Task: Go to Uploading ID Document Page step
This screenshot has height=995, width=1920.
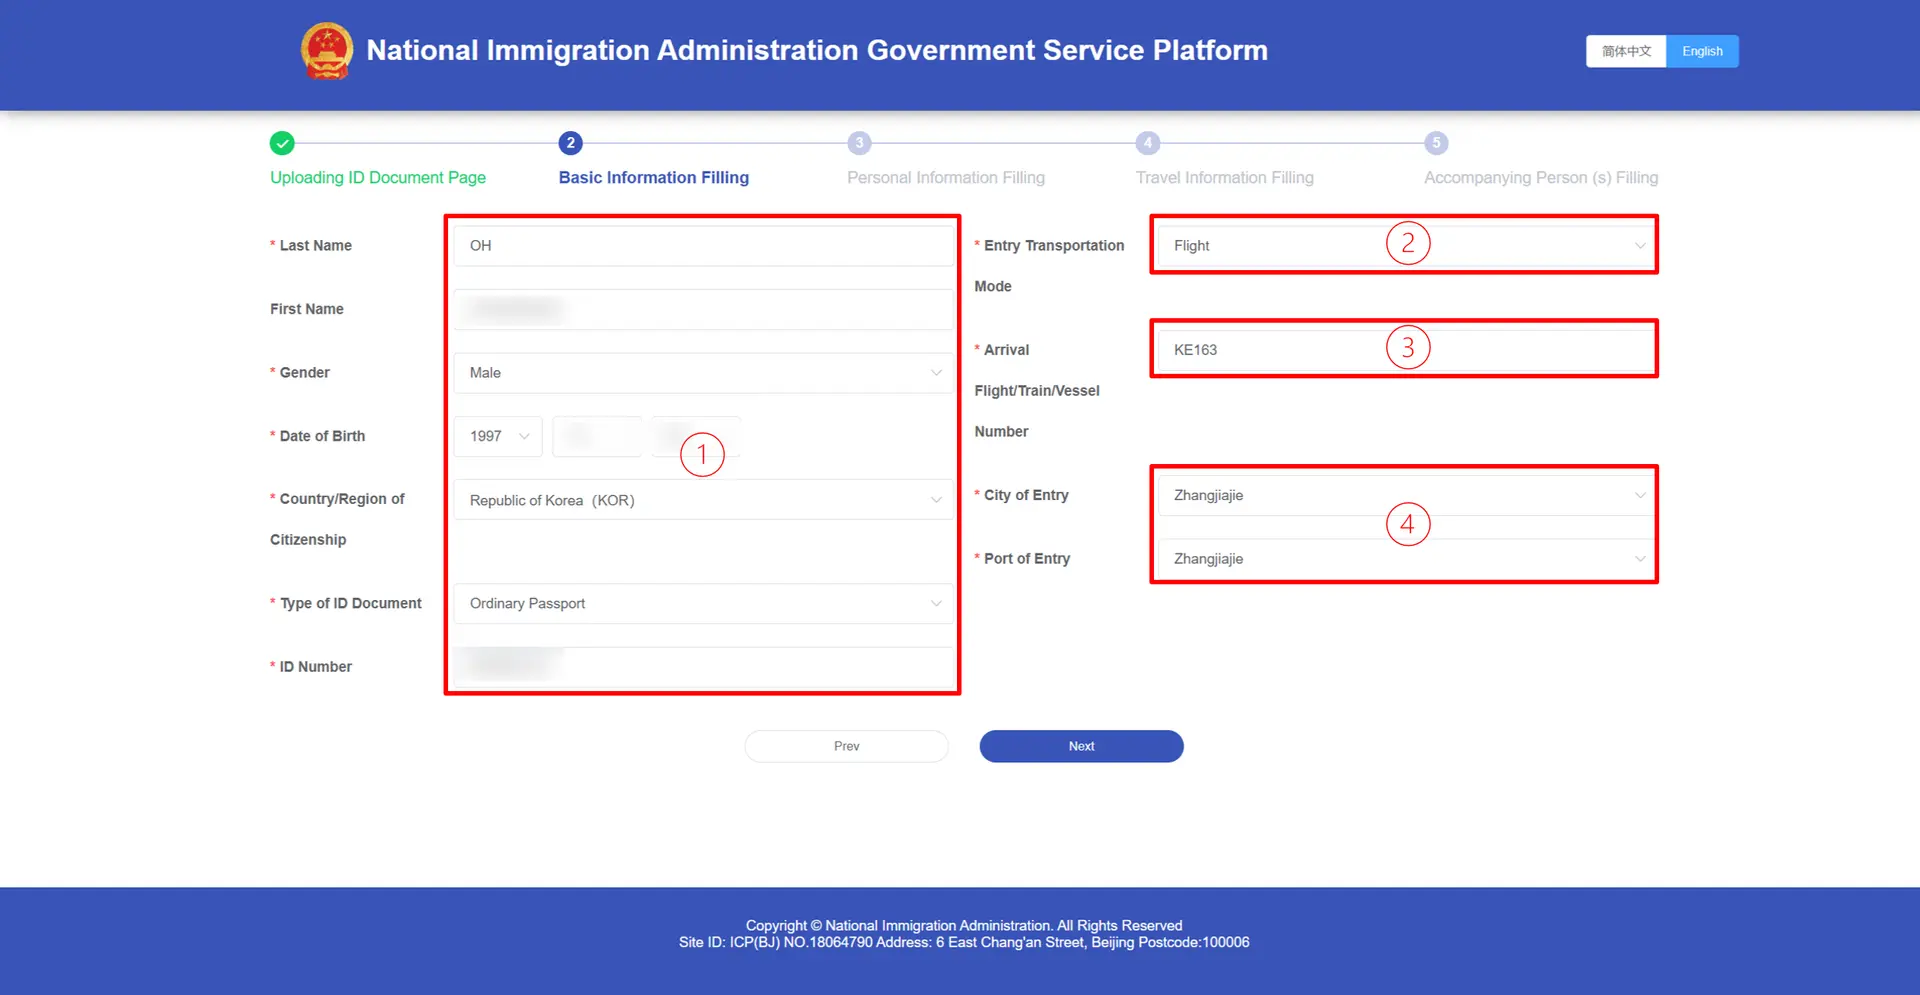Action: (x=378, y=178)
